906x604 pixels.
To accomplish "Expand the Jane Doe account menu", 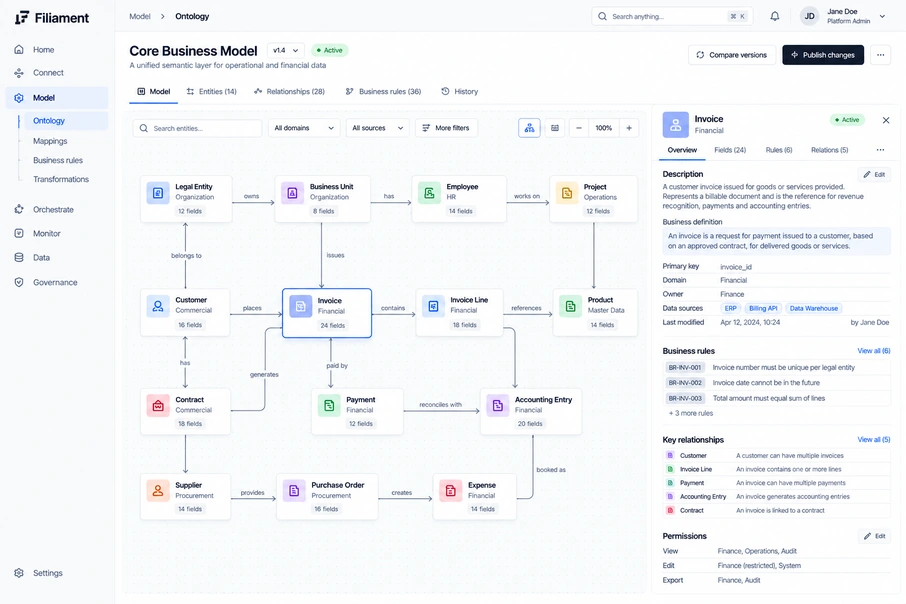I will pyautogui.click(x=882, y=16).
